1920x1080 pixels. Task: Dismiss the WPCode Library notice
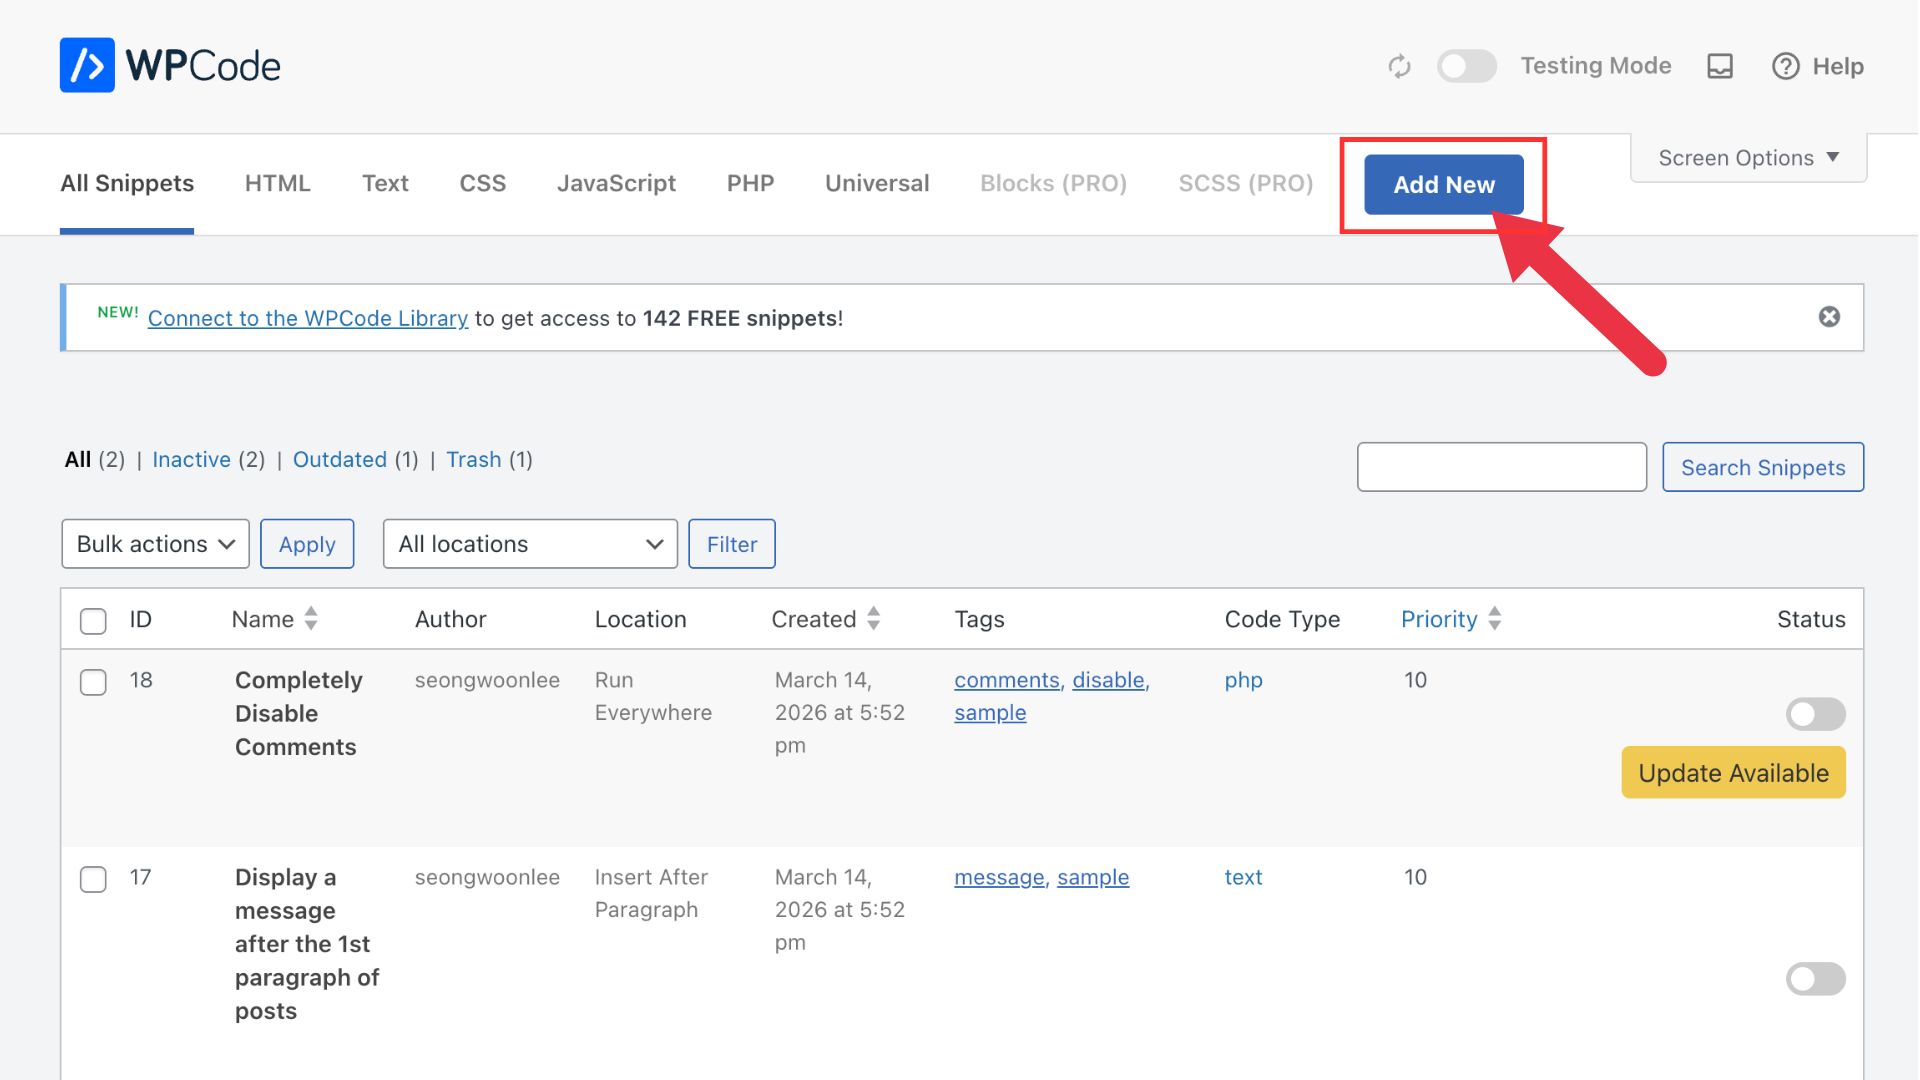[1829, 317]
